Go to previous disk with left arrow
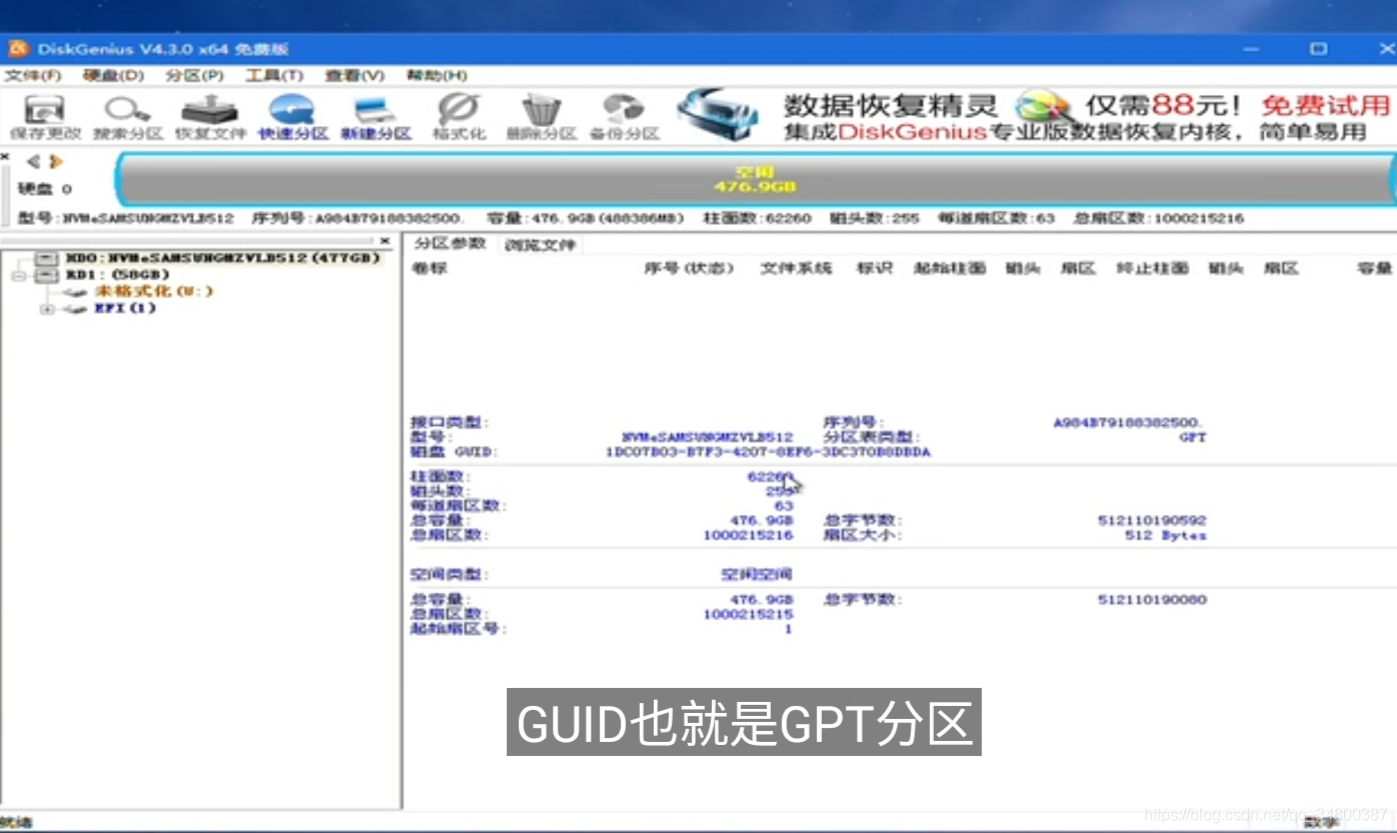Image resolution: width=1397 pixels, height=833 pixels. [x=33, y=161]
